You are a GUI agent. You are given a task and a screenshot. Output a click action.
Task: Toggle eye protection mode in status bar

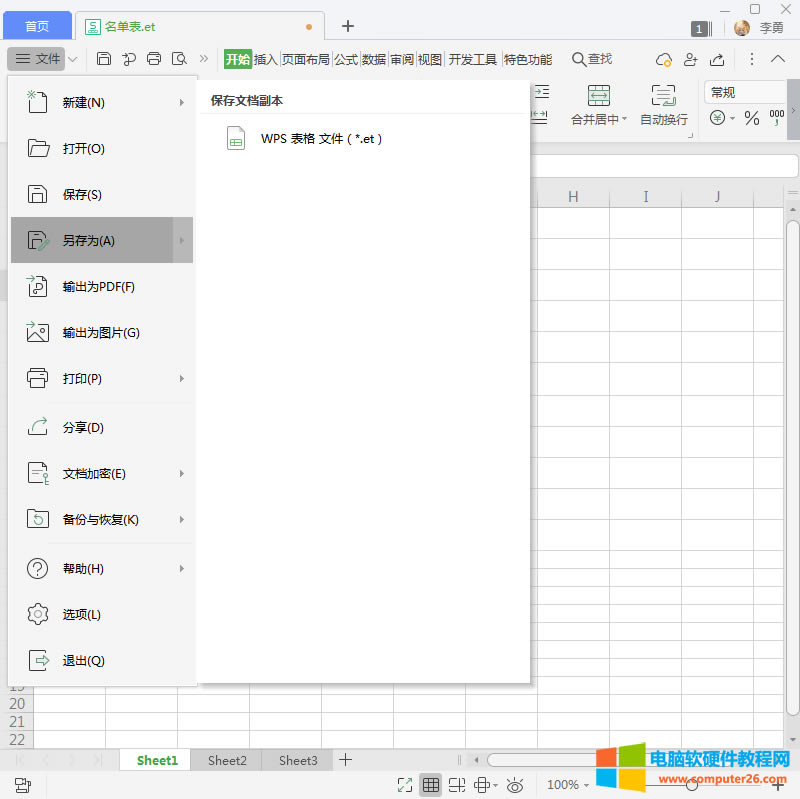516,785
